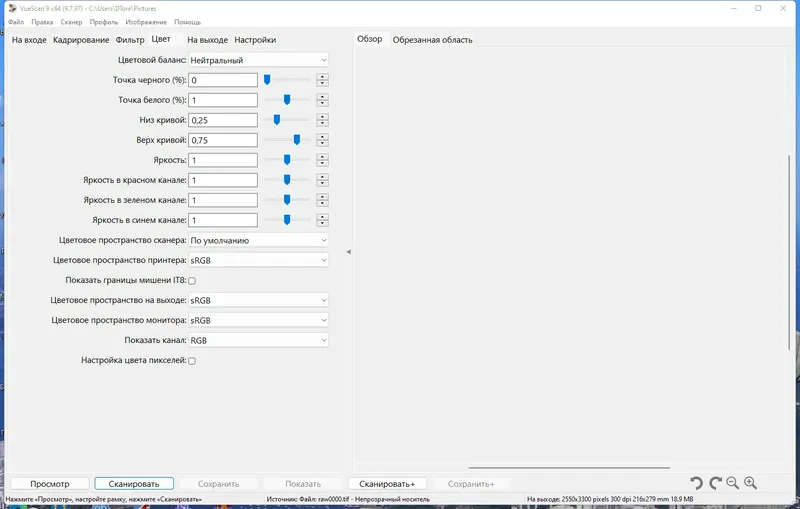Click the Яркость spinner control
Image resolution: width=800 pixels, height=509 pixels.
pos(322,160)
